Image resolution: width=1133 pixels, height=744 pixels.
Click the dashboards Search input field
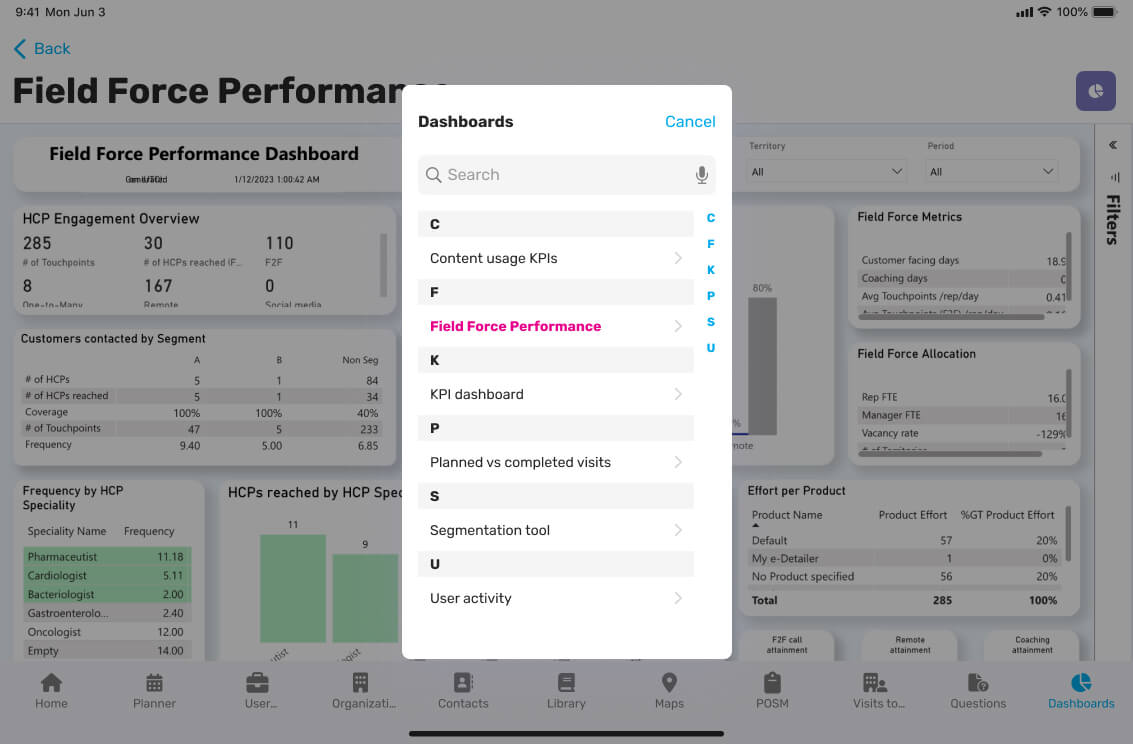(x=566, y=175)
